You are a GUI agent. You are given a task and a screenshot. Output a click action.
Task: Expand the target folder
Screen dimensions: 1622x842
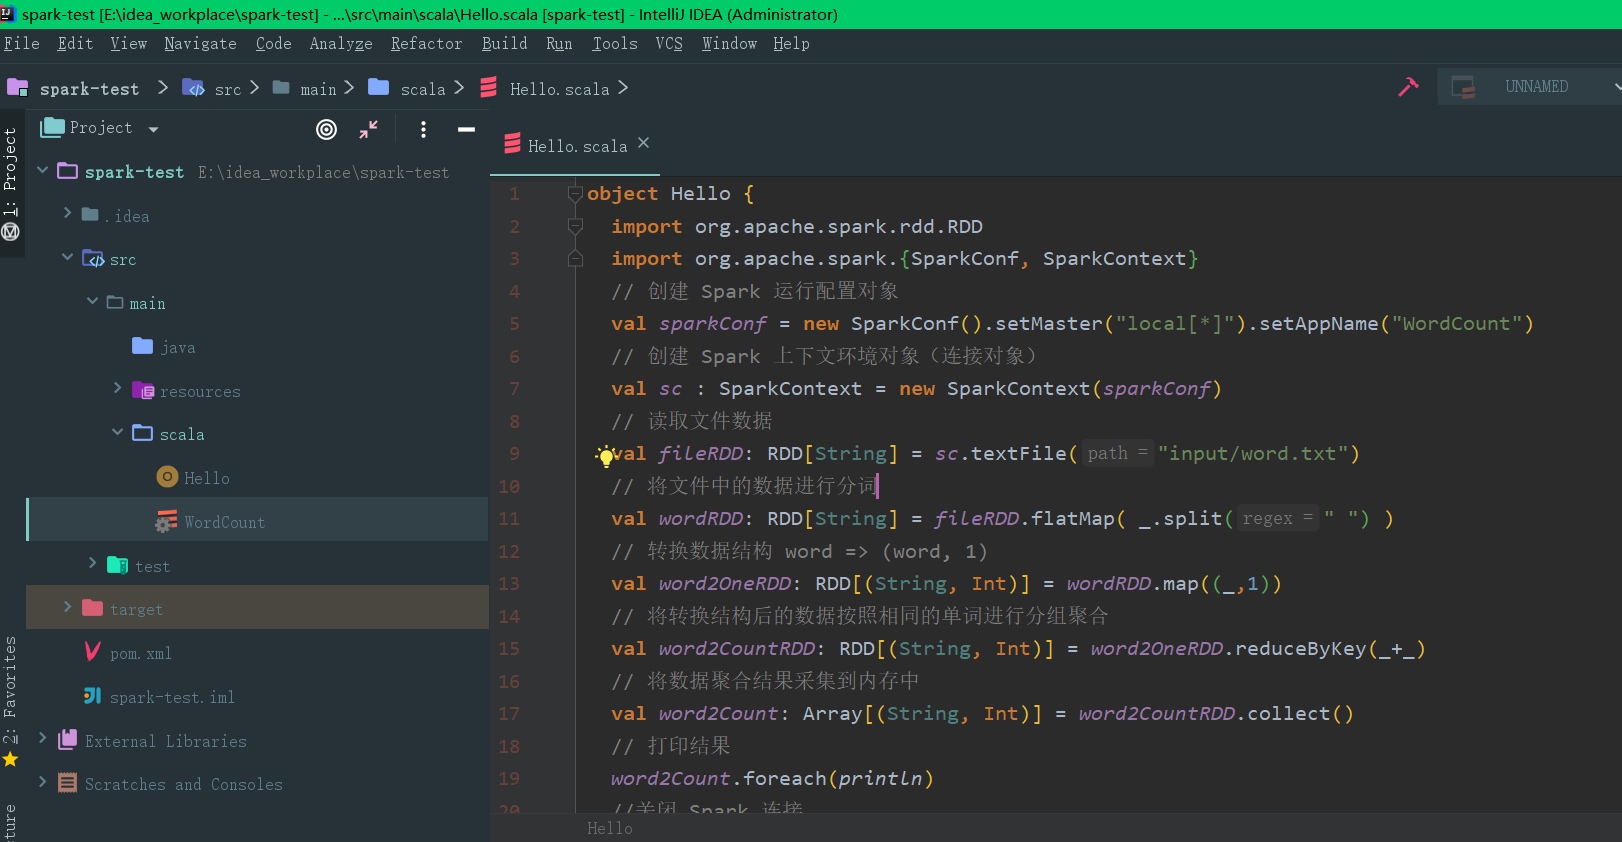click(x=68, y=607)
